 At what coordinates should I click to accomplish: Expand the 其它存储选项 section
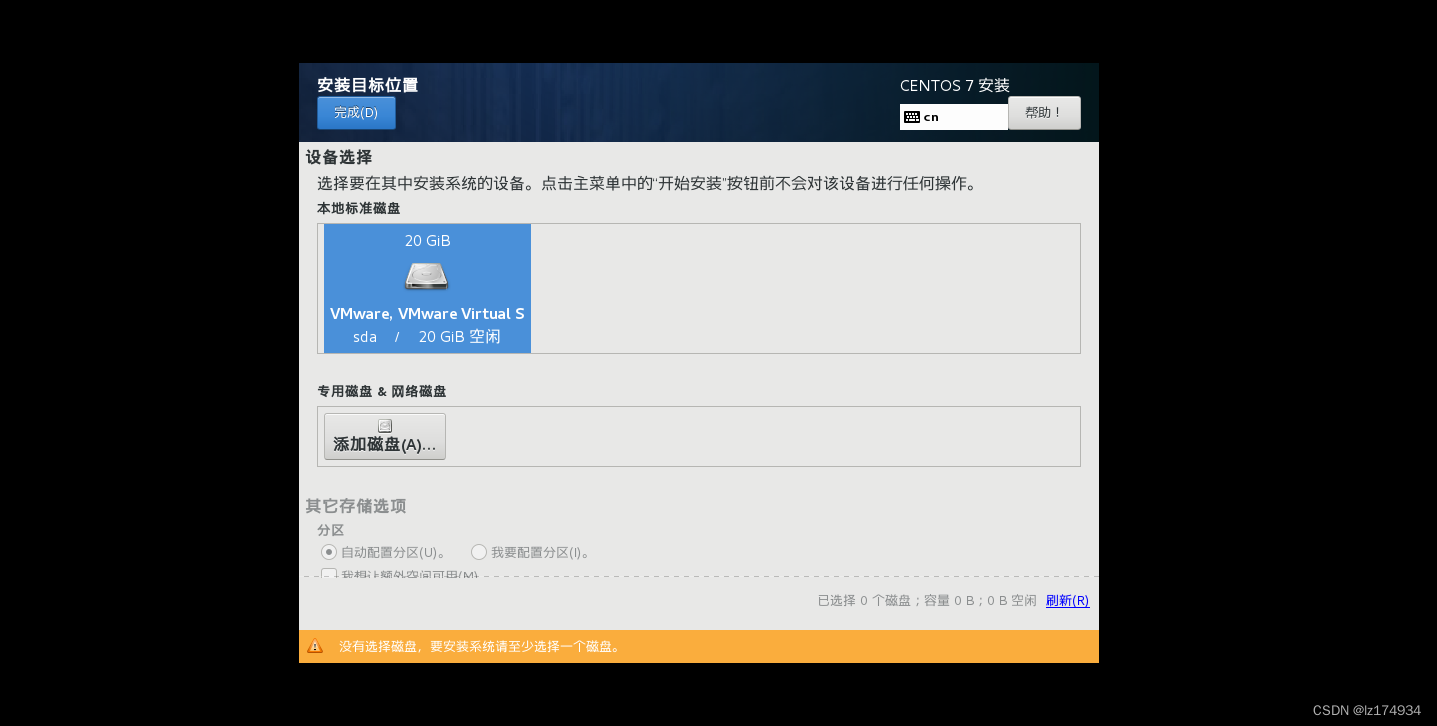(x=355, y=506)
